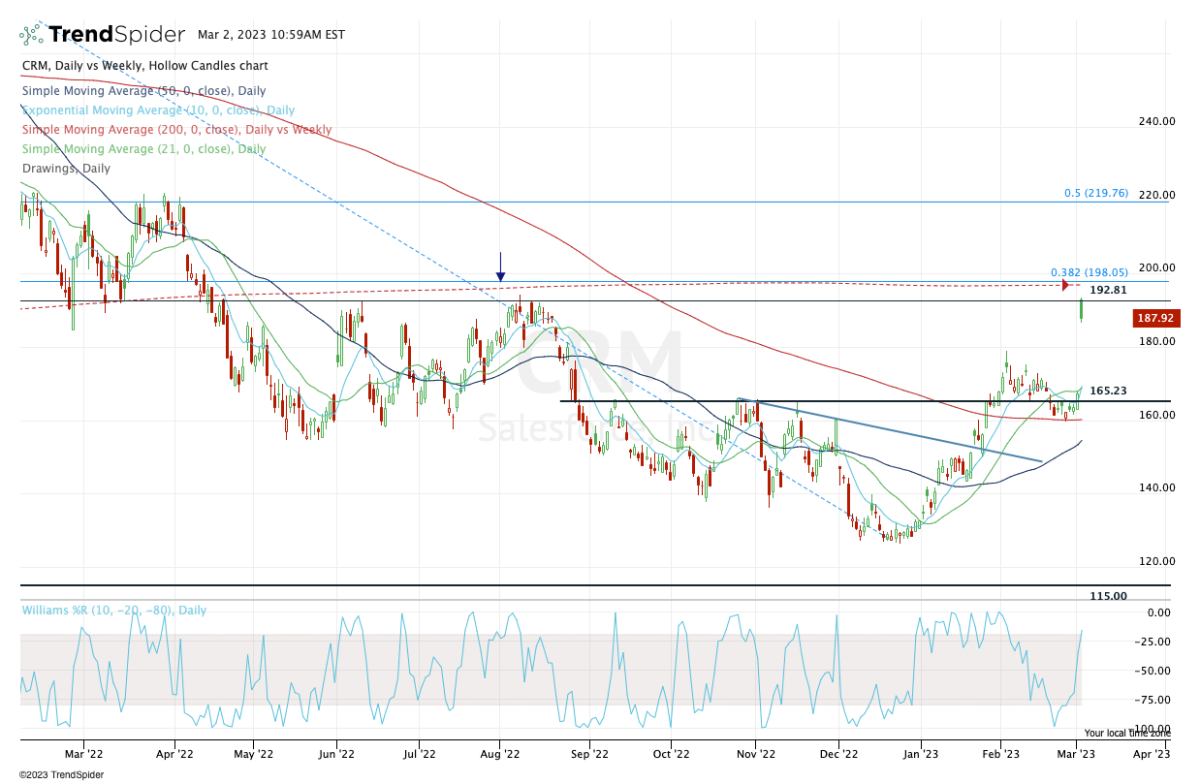This screenshot has width=1200, height=784.
Task: Click the 192.81 horizontal line label
Action: point(1108,290)
